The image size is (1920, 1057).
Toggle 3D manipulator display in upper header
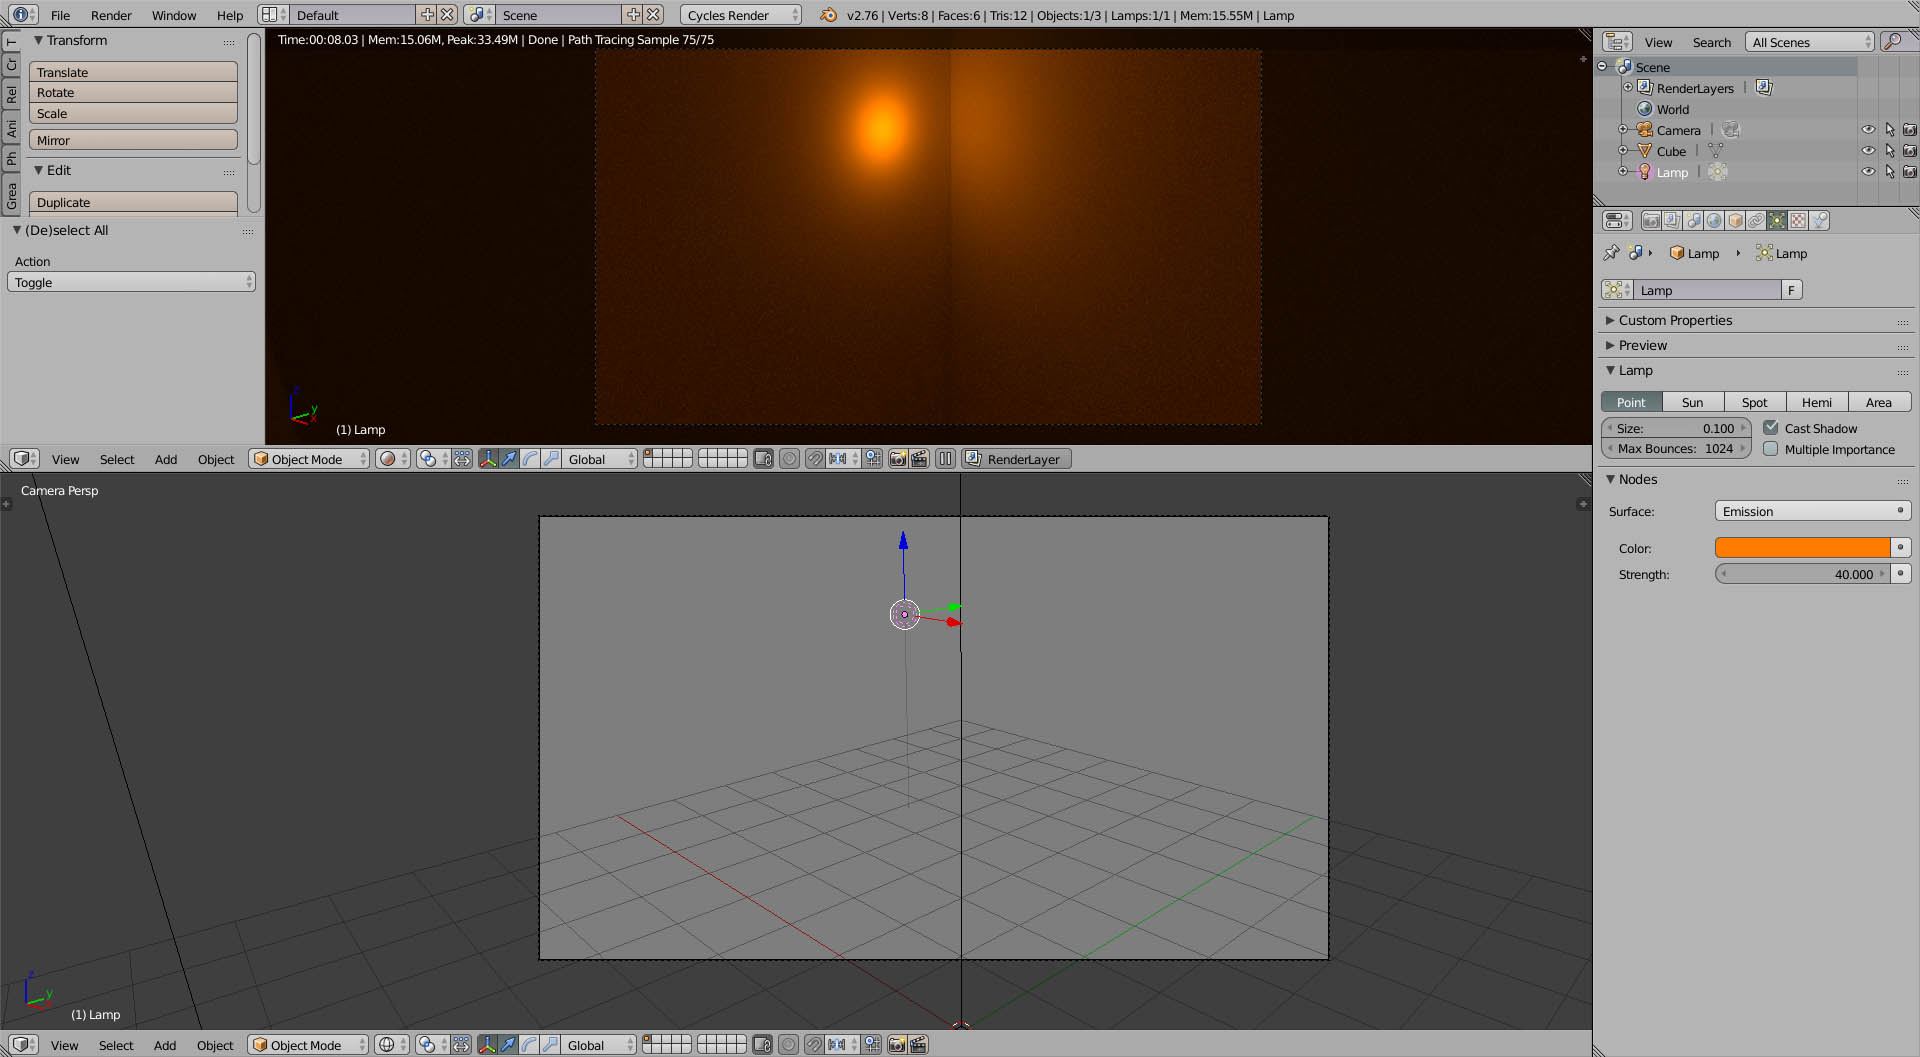[488, 459]
